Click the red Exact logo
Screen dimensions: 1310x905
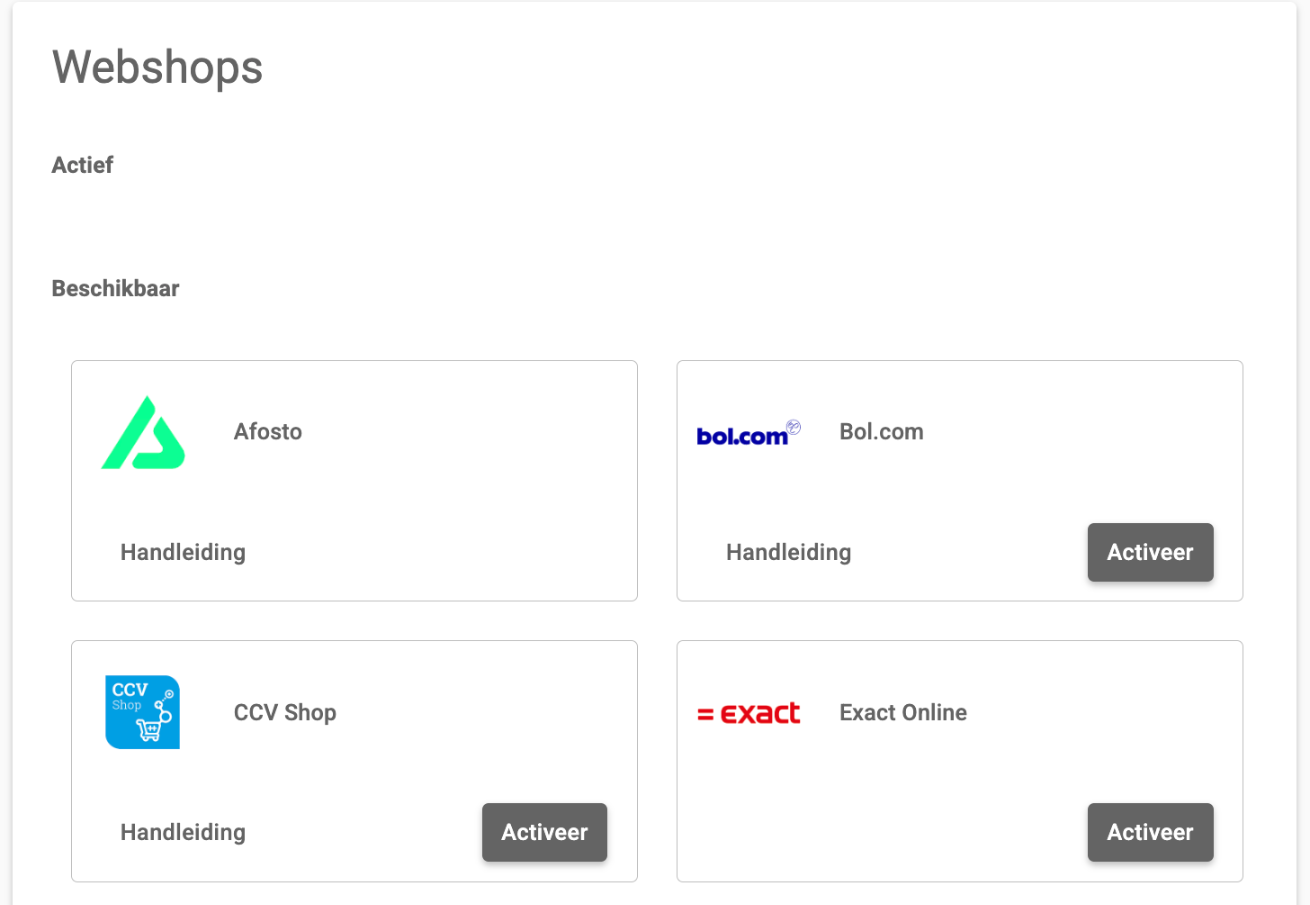coord(749,713)
